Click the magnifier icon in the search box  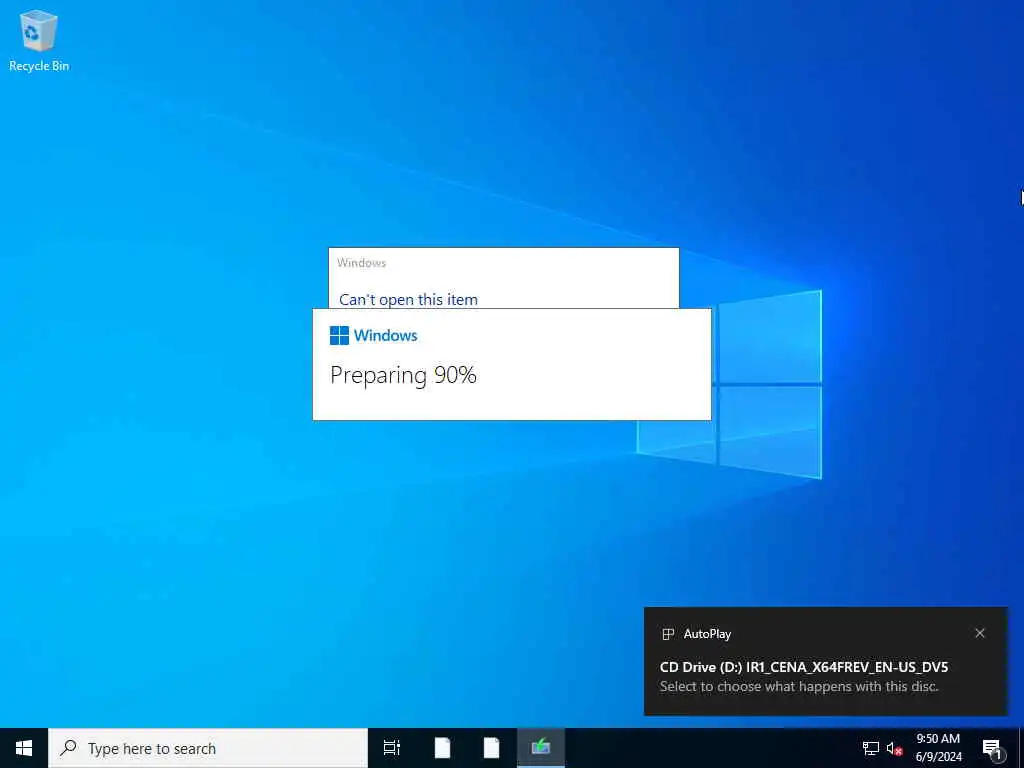click(x=68, y=748)
